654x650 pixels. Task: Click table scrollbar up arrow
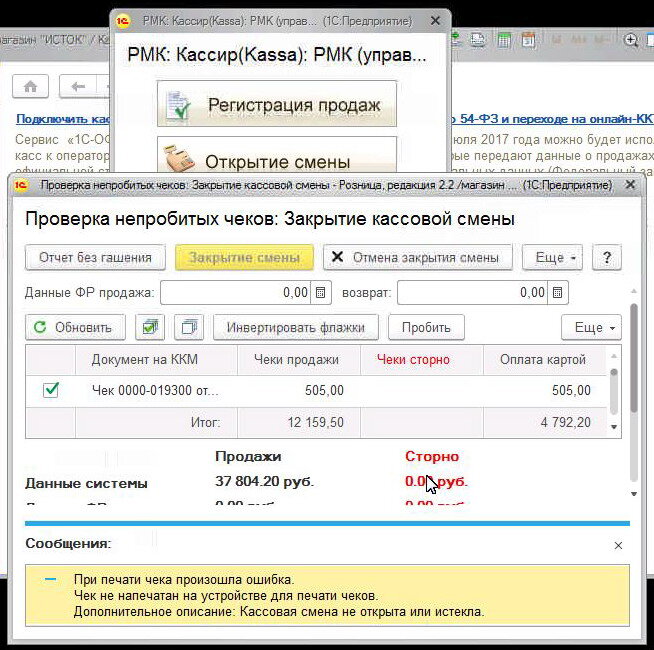614,356
